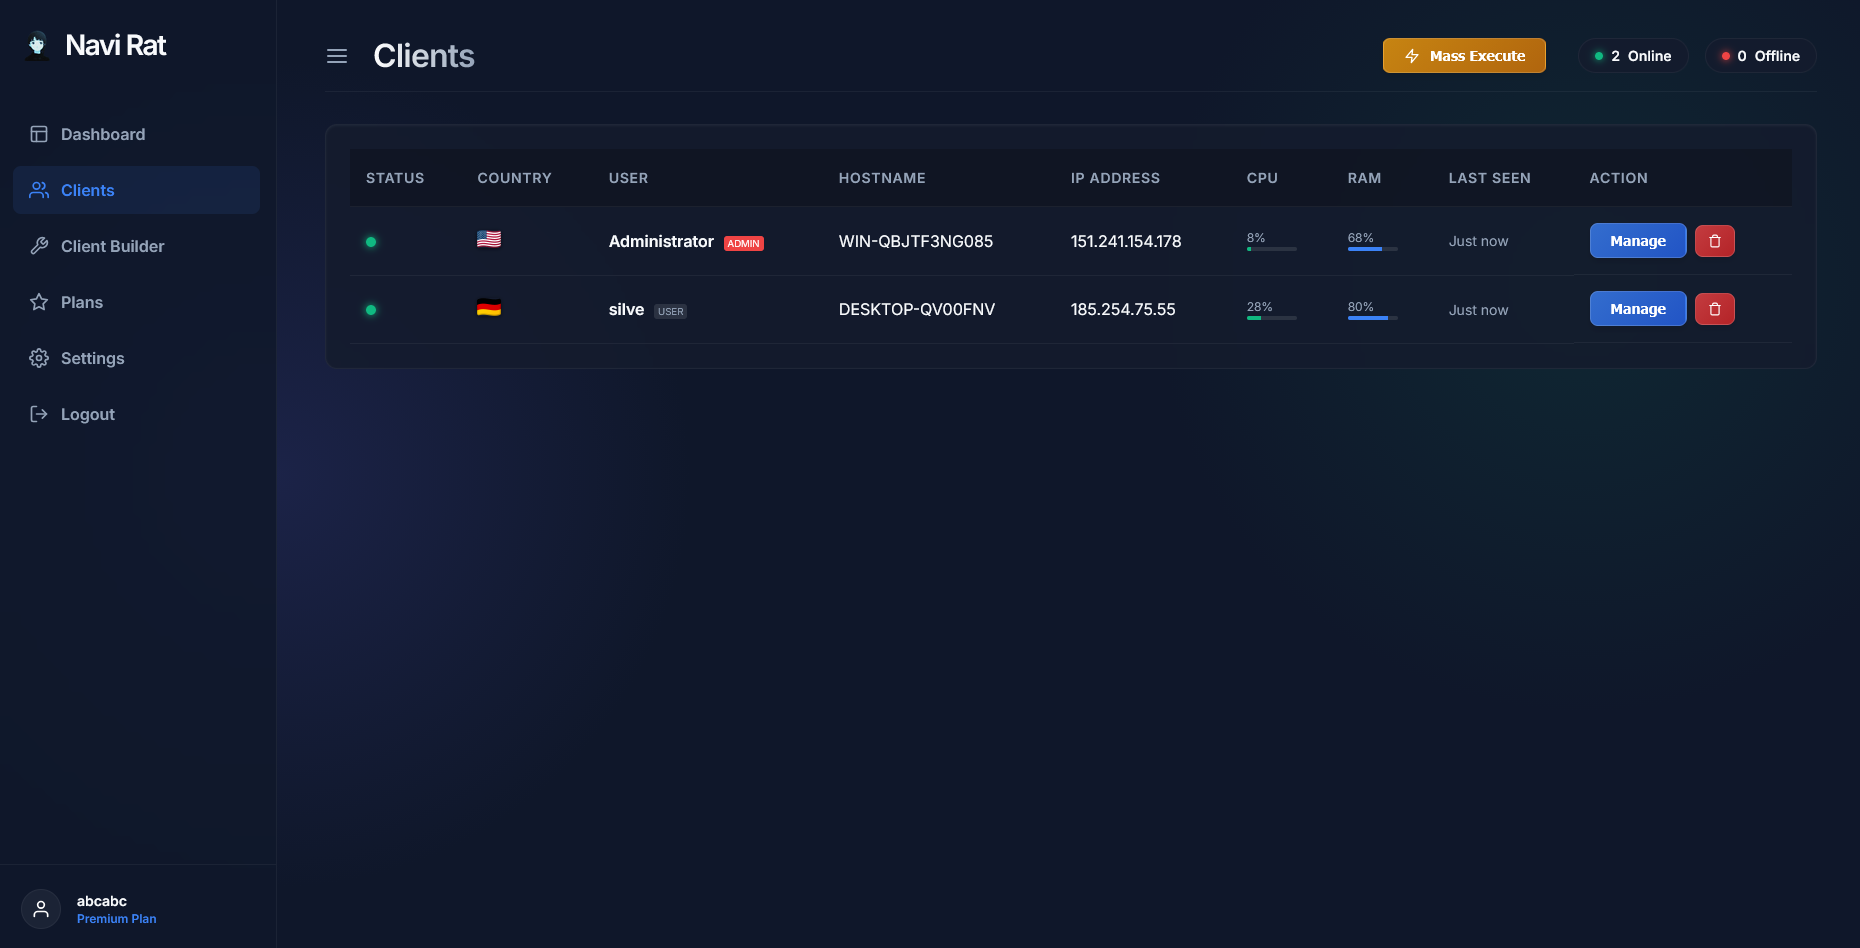Viewport: 1860px width, 948px height.
Task: Click the Mass Execute button
Action: (1464, 56)
